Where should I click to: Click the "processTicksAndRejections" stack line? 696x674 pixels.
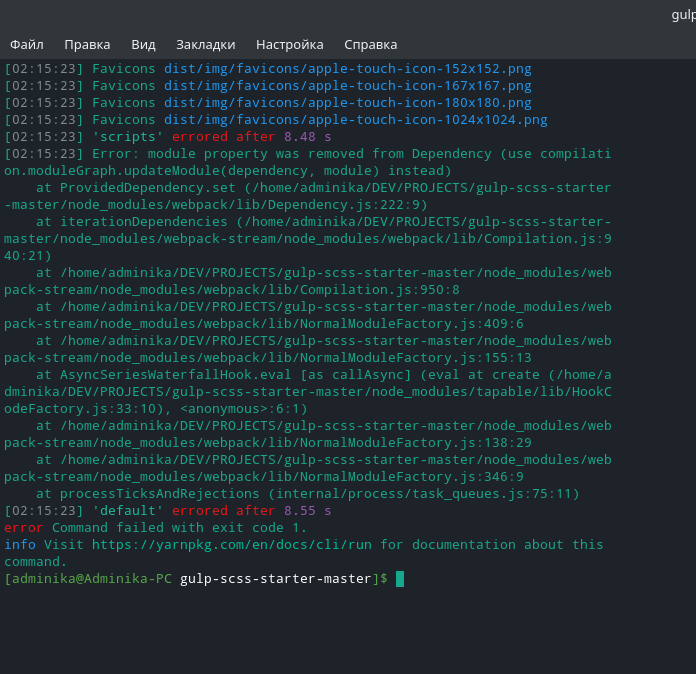pyautogui.click(x=308, y=494)
